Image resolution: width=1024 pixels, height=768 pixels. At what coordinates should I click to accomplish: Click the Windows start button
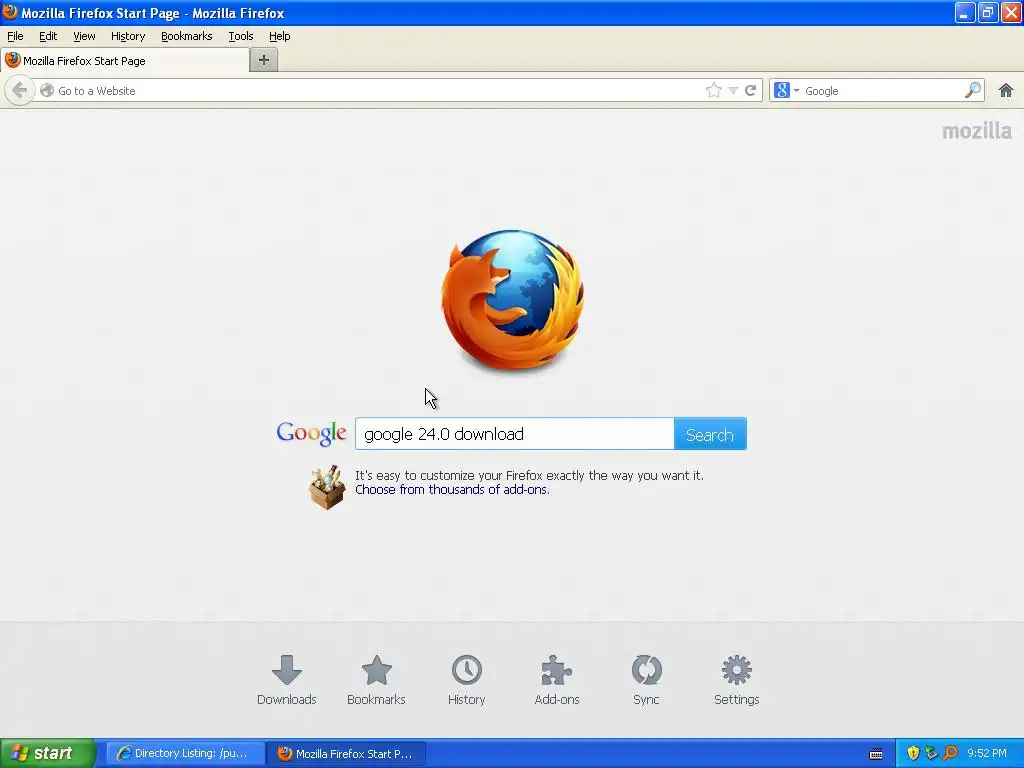[x=48, y=753]
